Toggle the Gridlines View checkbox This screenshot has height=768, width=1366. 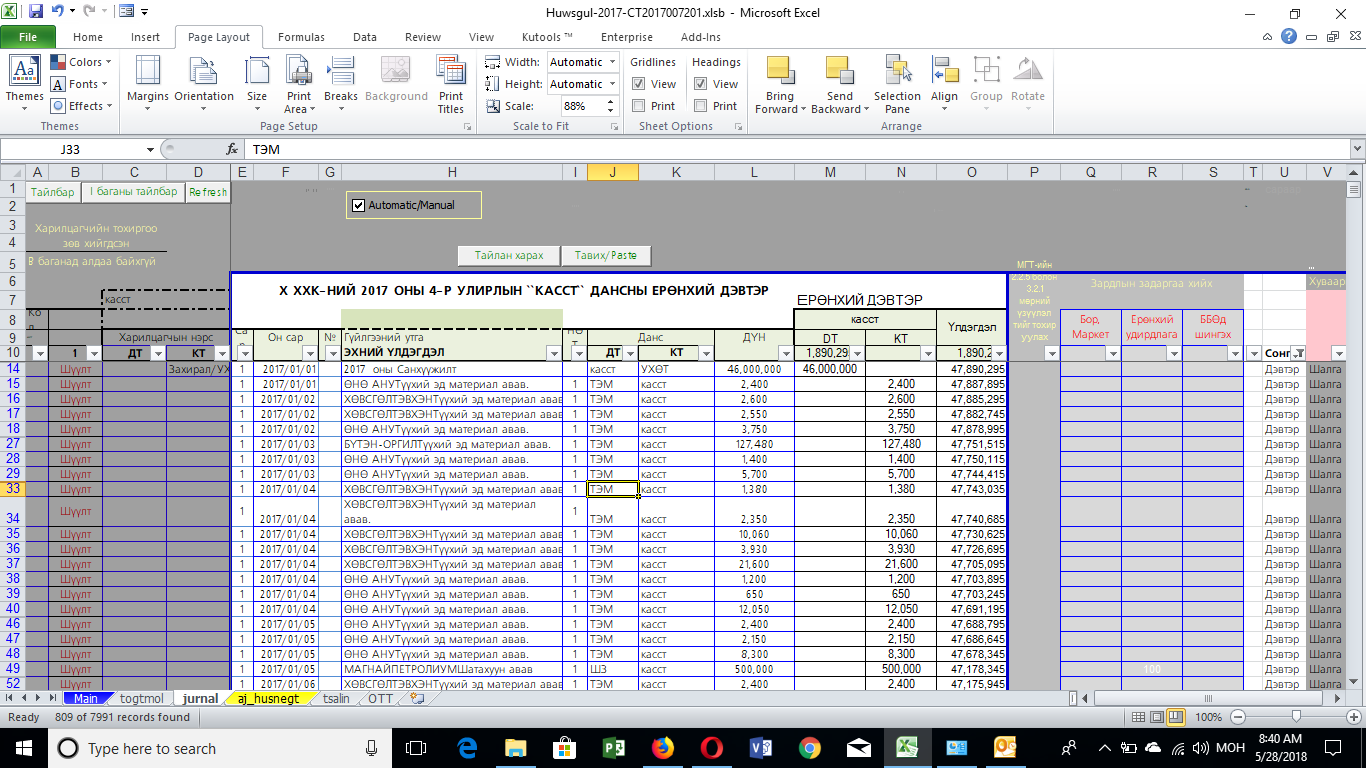tap(639, 84)
